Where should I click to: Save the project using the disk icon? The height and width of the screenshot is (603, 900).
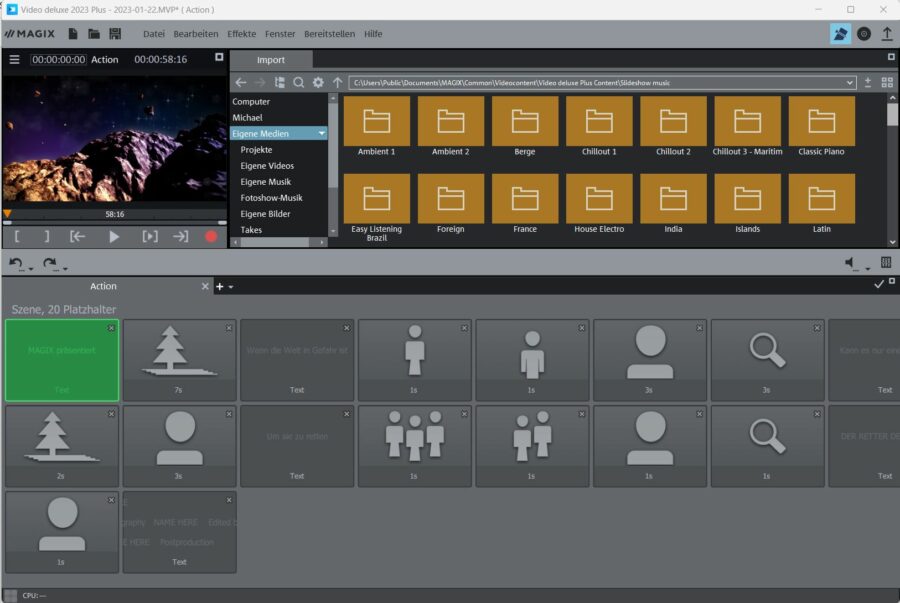(115, 33)
